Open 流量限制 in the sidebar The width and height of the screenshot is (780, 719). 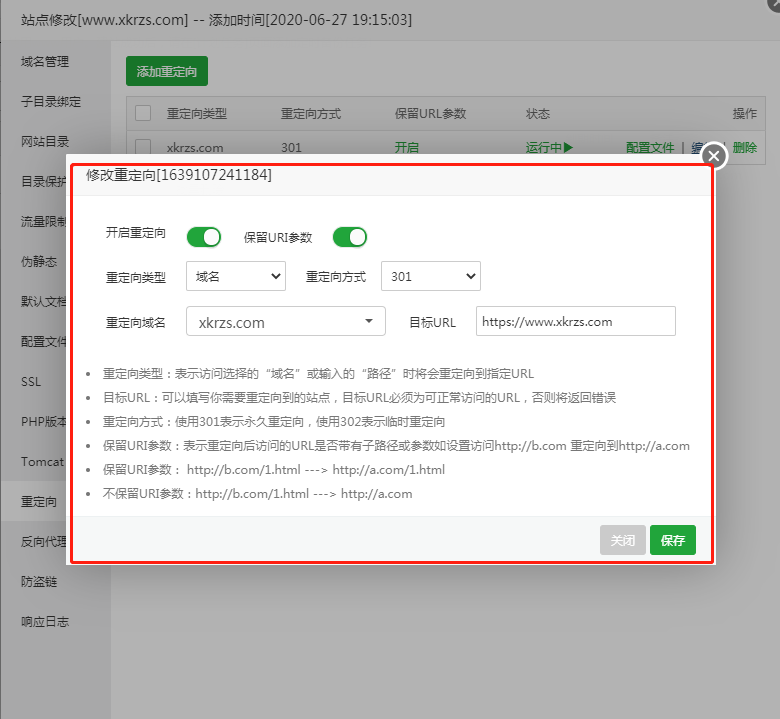(x=44, y=221)
